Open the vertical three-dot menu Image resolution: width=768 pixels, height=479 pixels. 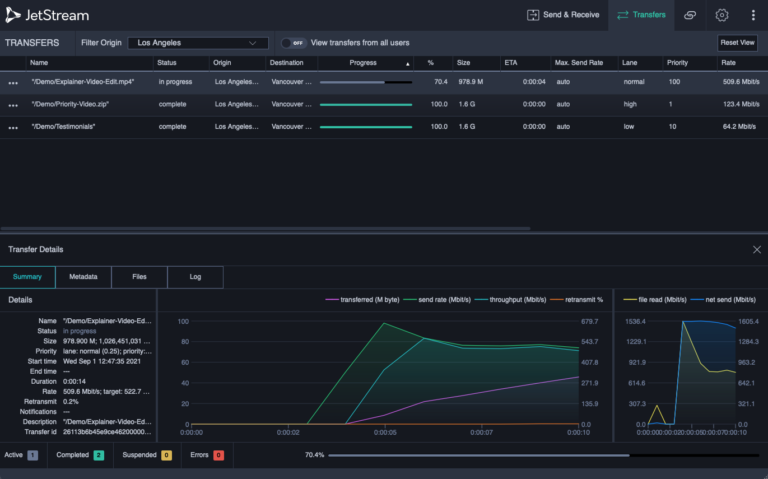click(x=752, y=15)
